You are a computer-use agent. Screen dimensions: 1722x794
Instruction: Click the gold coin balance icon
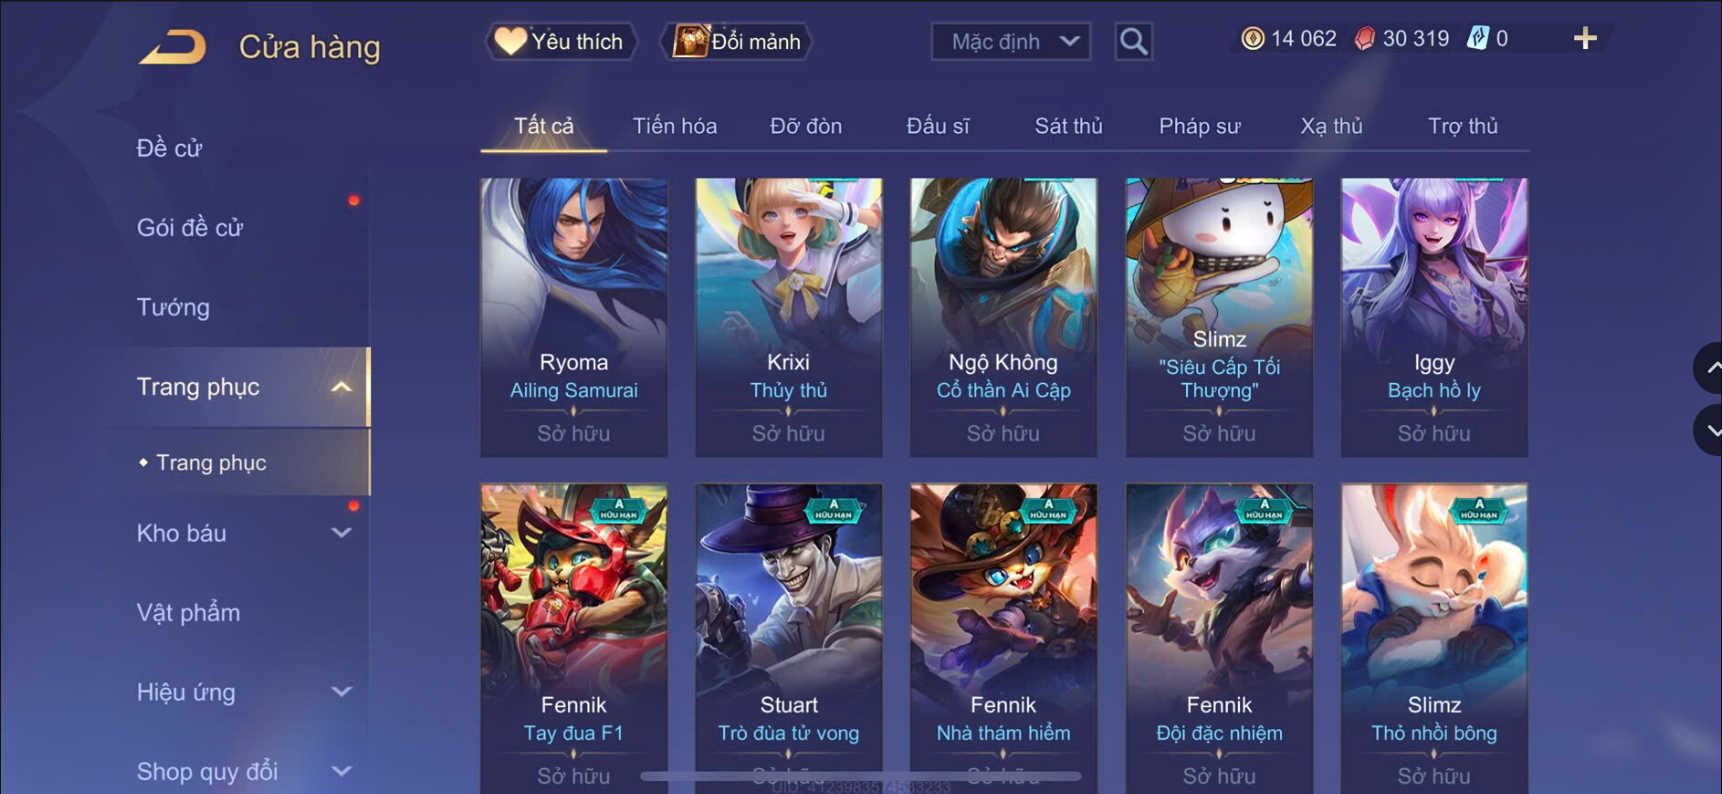coord(1252,39)
